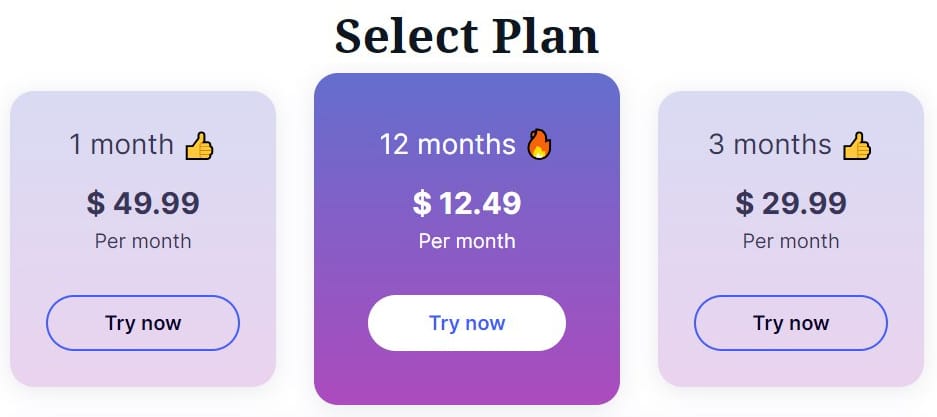937x417 pixels.
Task: Click the fire emoji beside 12 months
Action: [539, 144]
